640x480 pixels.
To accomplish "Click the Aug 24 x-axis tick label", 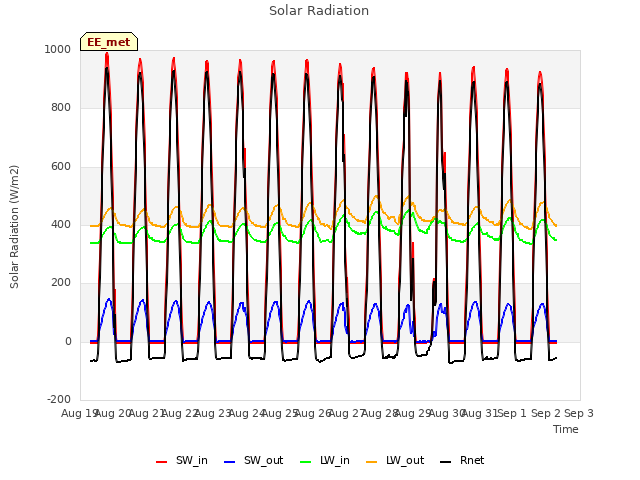I will (247, 413).
